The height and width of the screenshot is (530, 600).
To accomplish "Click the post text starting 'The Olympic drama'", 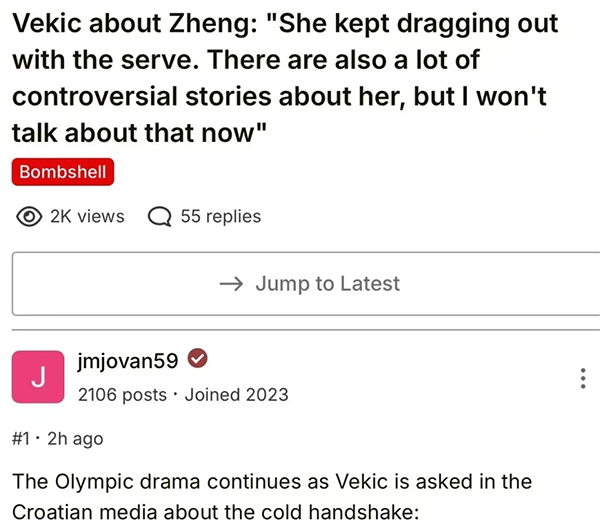I will 270,481.
